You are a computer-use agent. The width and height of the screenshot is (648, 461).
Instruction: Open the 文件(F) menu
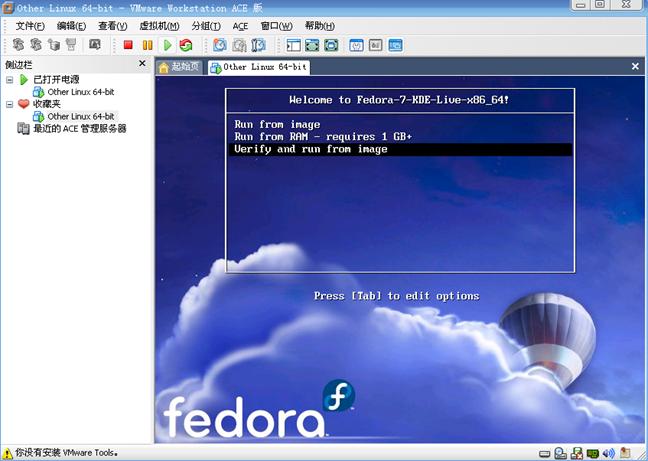pos(30,26)
